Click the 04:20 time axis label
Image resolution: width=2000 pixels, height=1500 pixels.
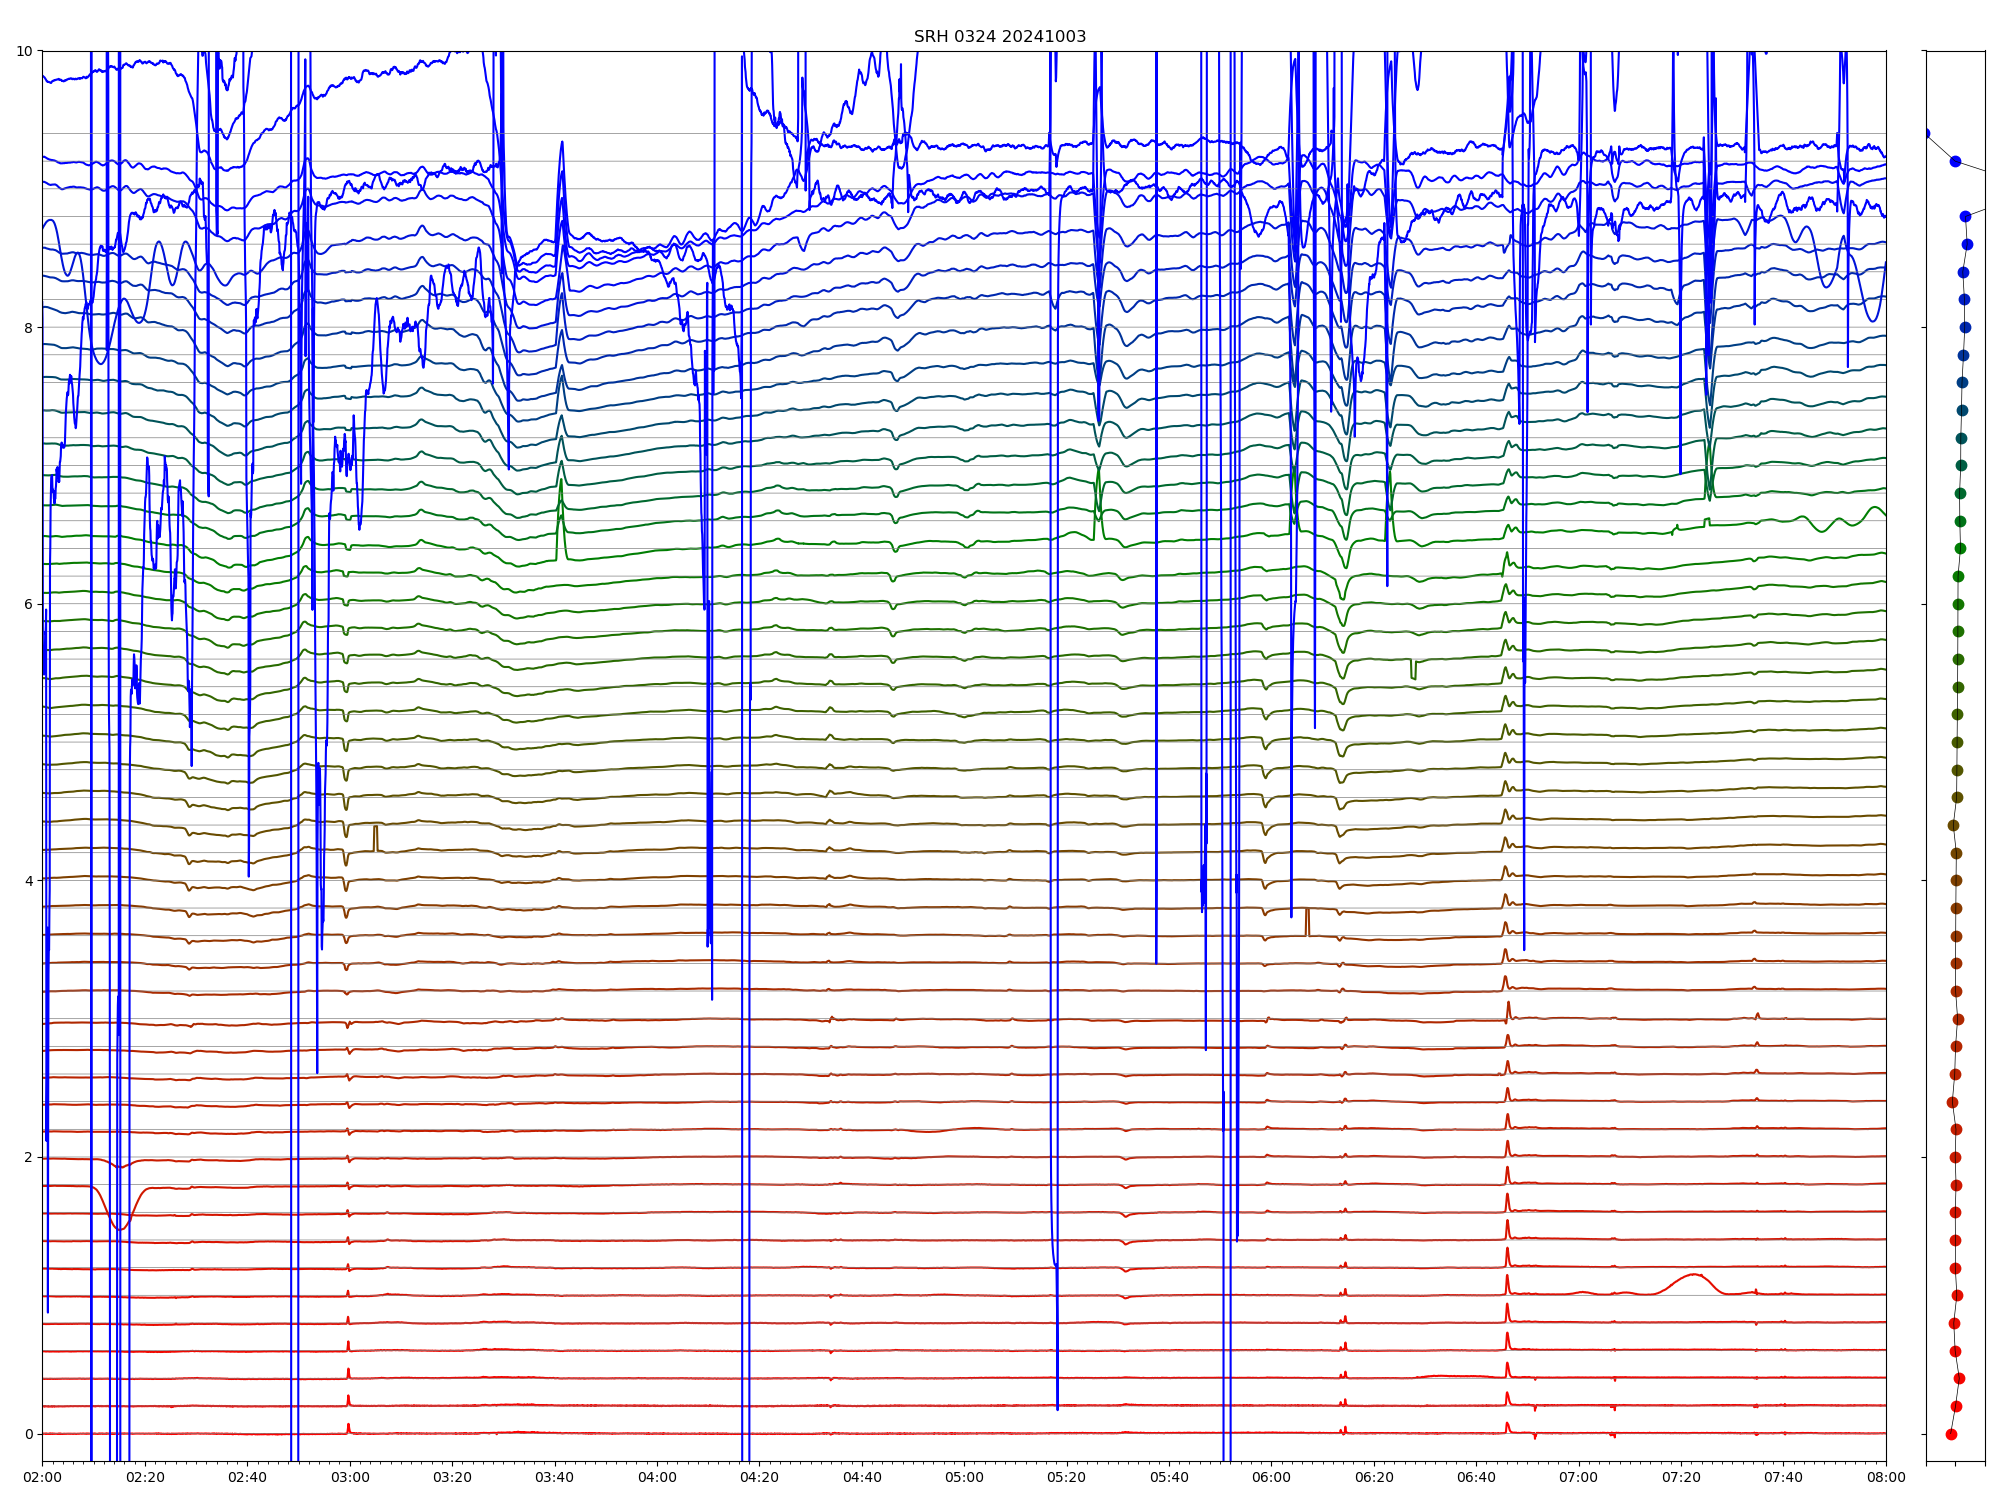coord(759,1477)
